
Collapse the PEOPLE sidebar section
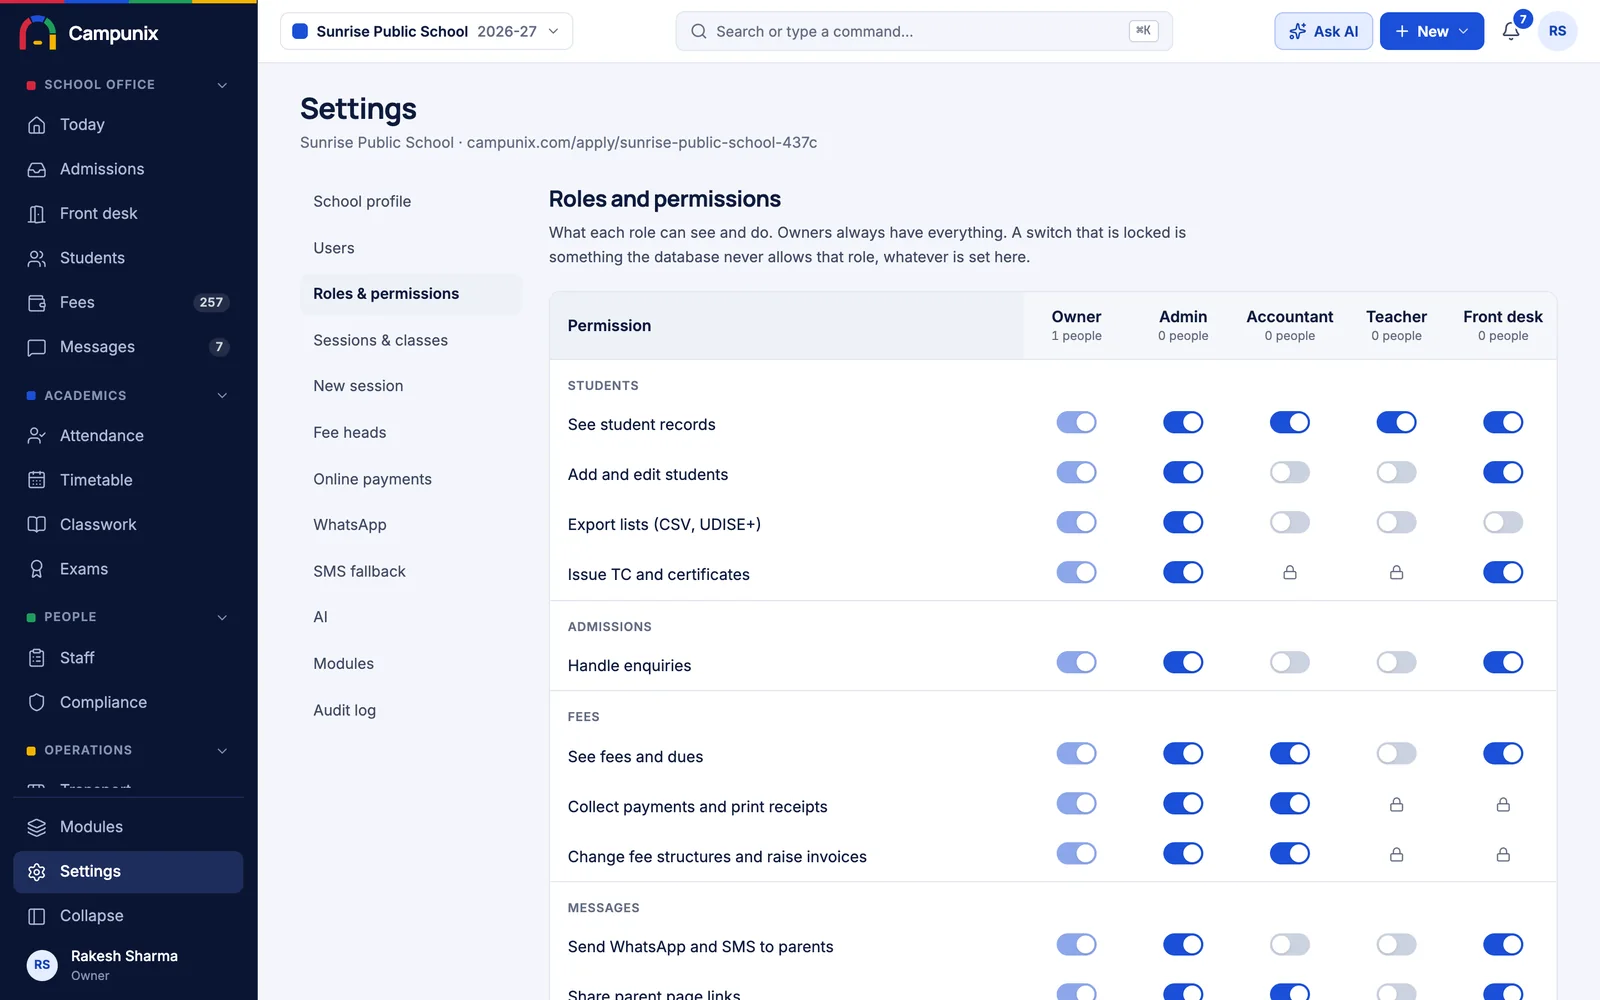pos(222,617)
